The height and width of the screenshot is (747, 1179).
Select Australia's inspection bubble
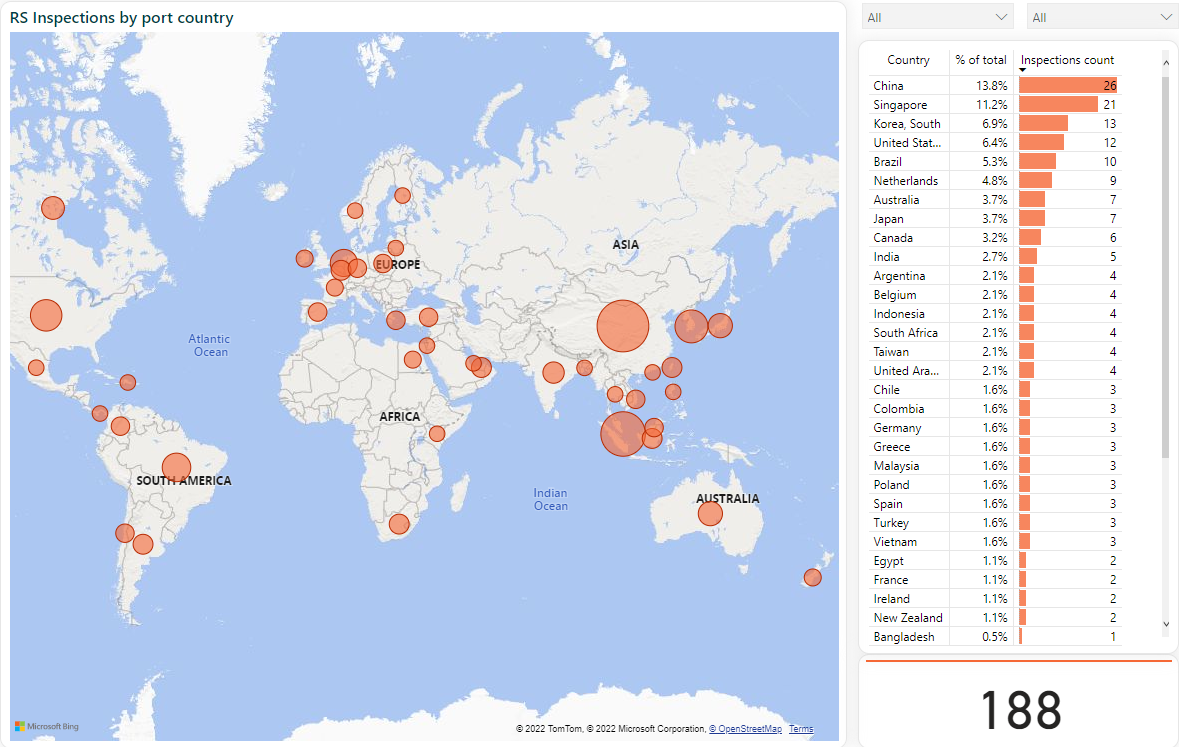[x=710, y=513]
